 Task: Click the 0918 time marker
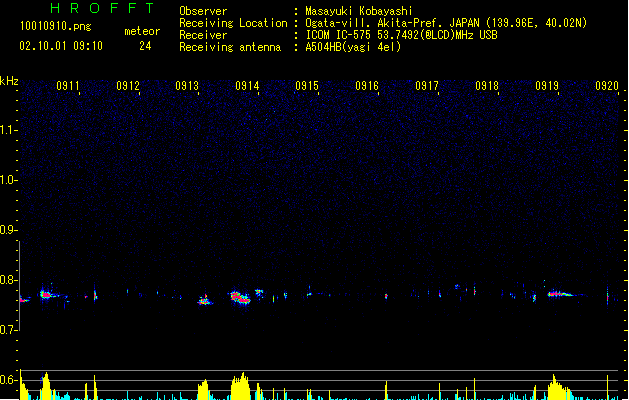tap(487, 86)
